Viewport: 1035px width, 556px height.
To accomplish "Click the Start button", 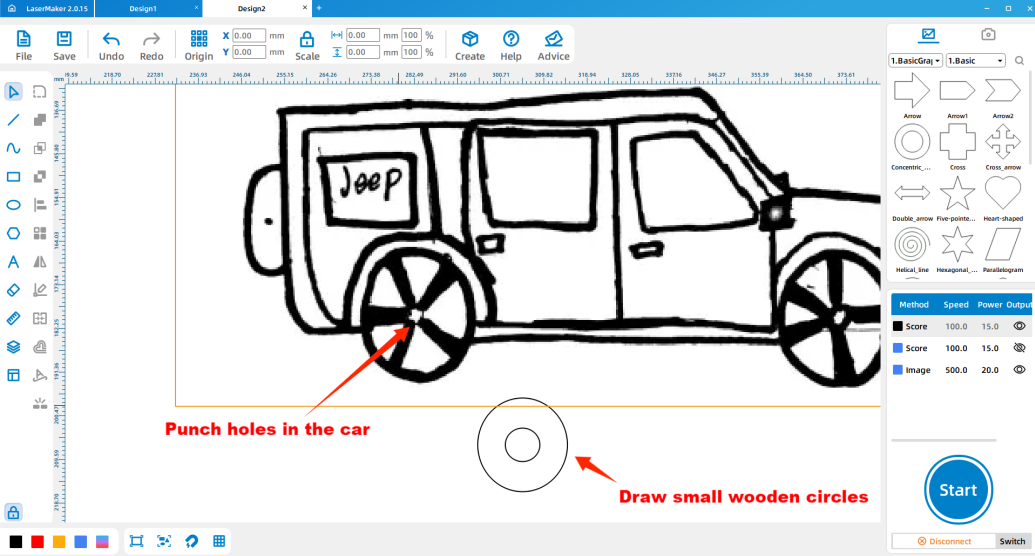I will tap(958, 490).
